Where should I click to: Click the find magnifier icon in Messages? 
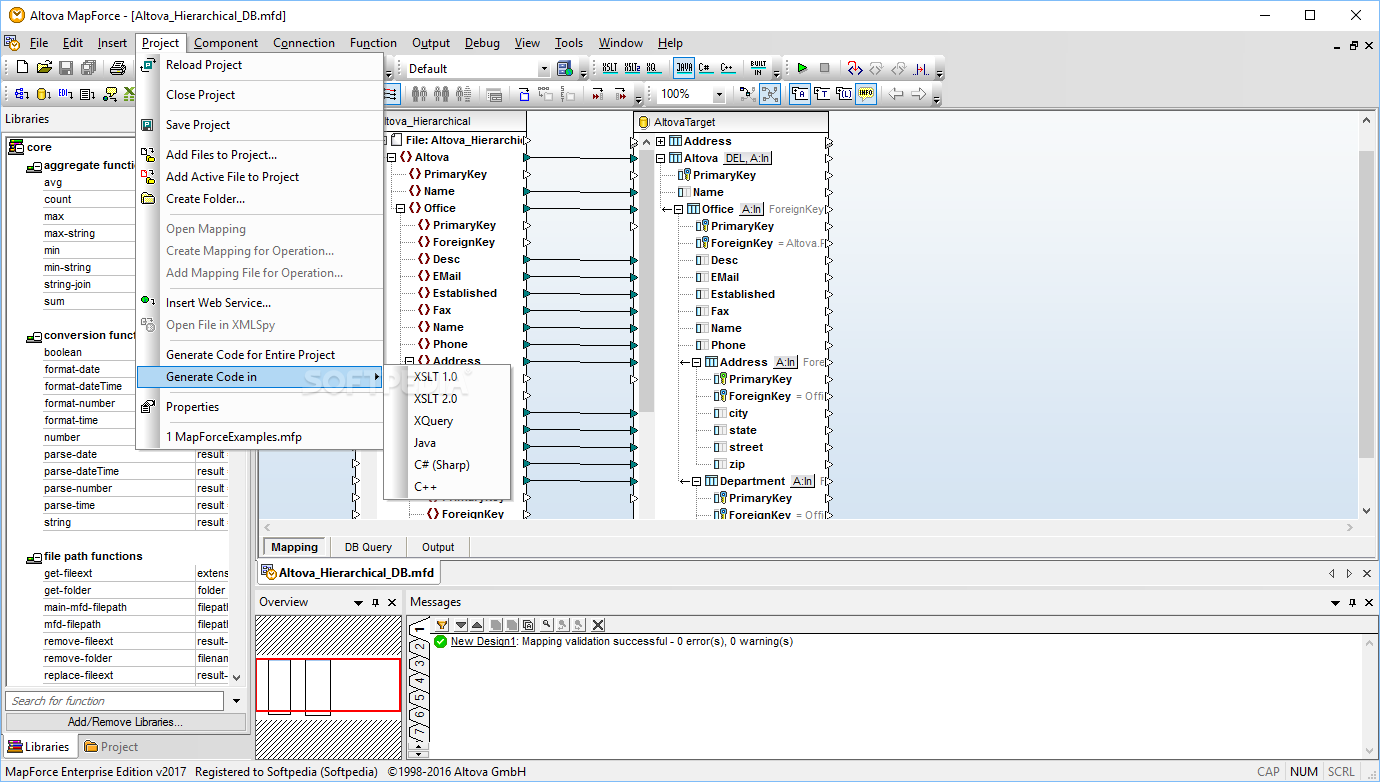tap(547, 624)
